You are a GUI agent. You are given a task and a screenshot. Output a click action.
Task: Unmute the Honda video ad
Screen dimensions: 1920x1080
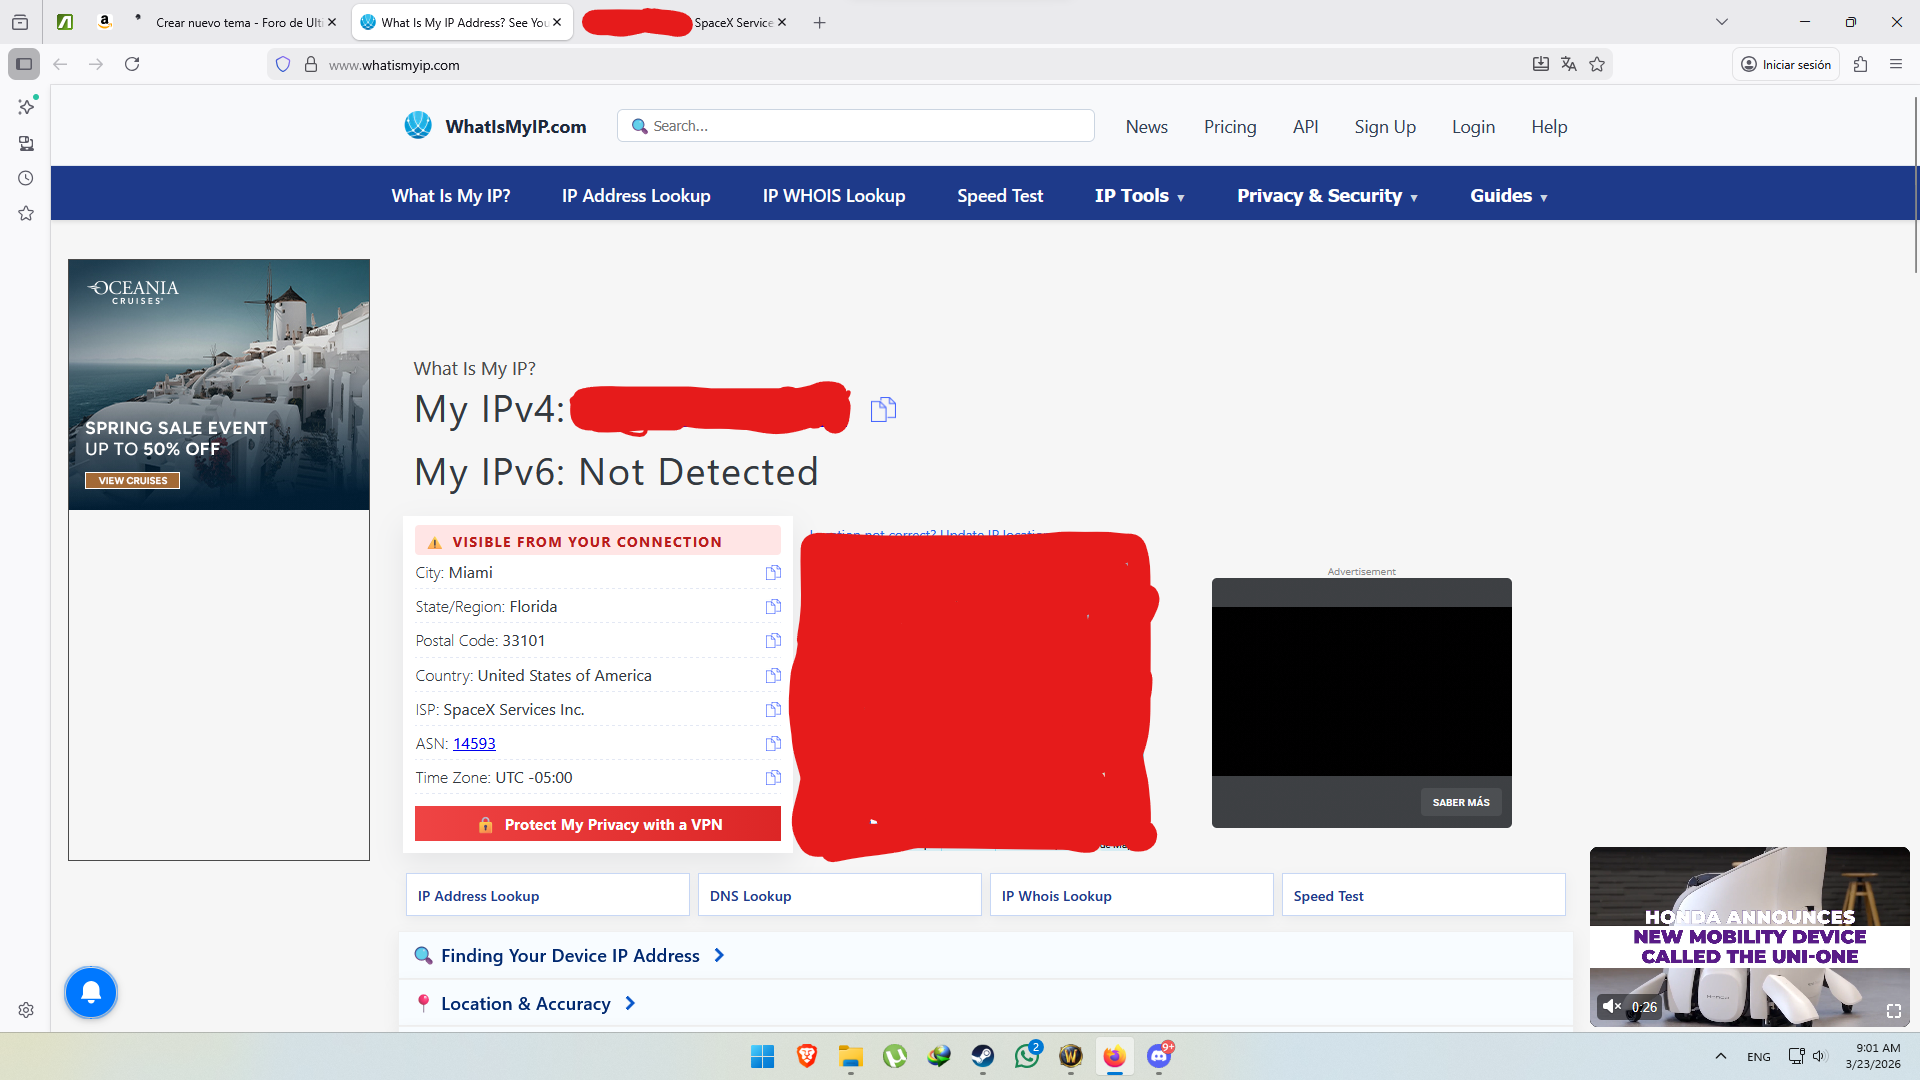[1611, 1006]
